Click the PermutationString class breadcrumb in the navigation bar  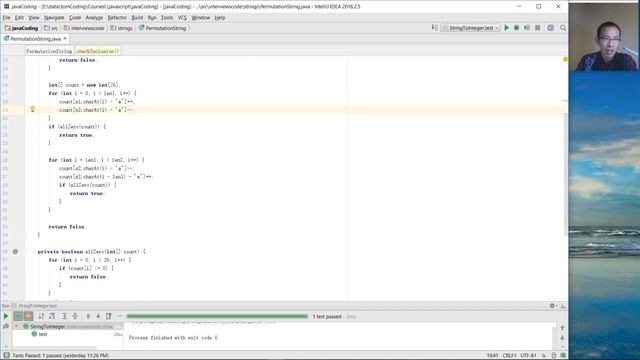(162, 28)
